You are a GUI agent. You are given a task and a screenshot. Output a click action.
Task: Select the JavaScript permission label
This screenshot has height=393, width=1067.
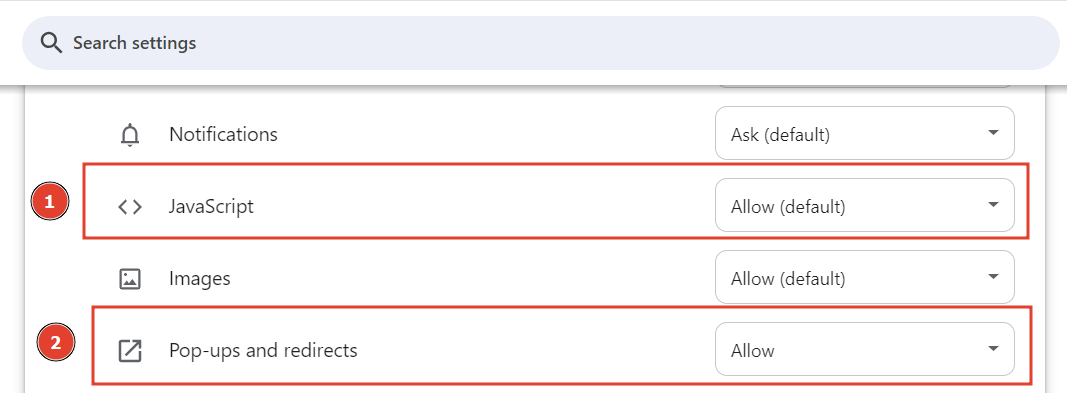coord(212,207)
